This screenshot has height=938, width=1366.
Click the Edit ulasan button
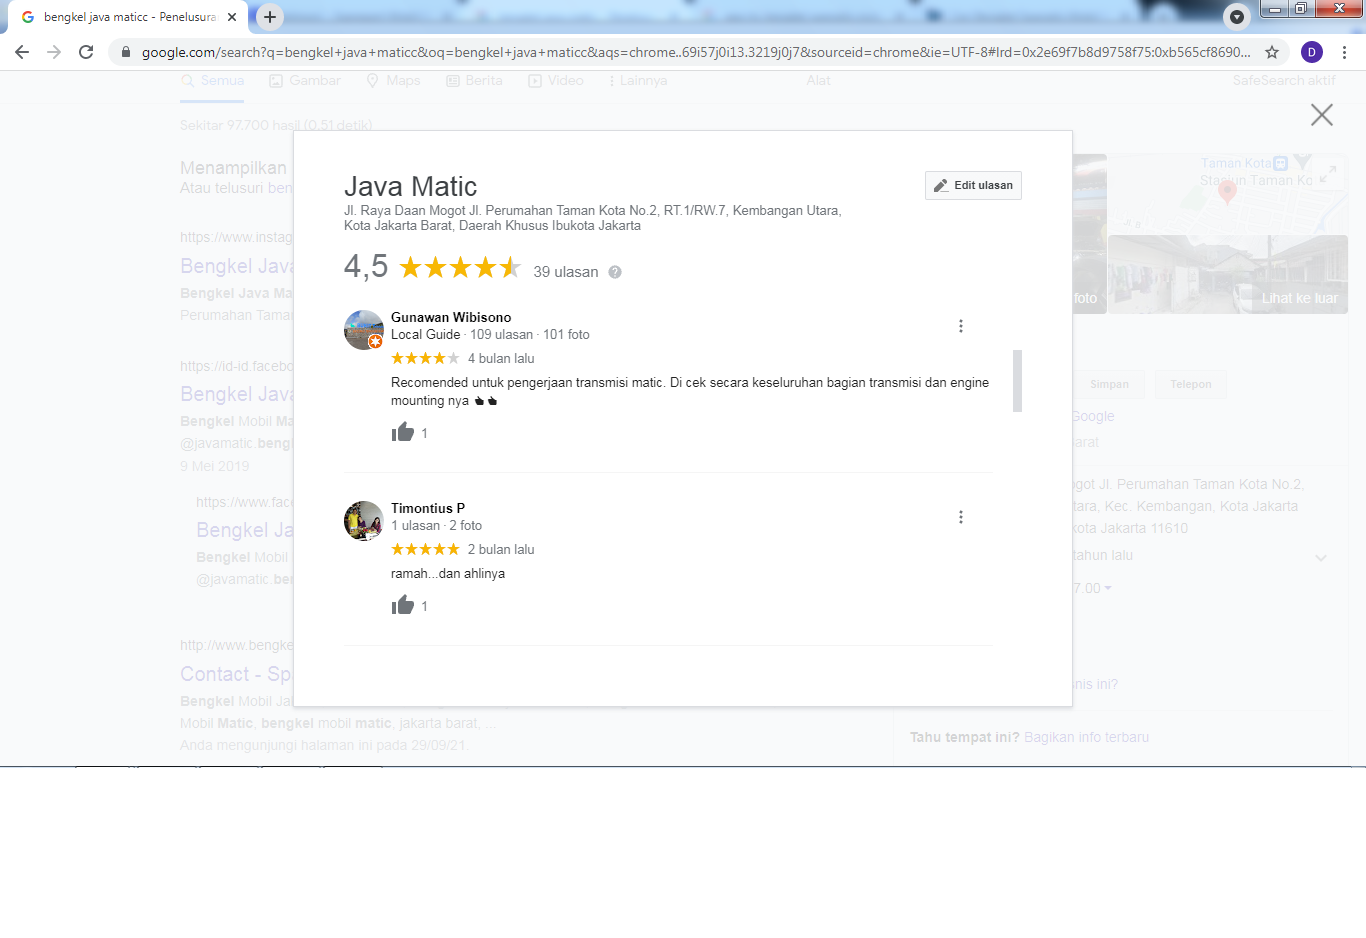973,186
